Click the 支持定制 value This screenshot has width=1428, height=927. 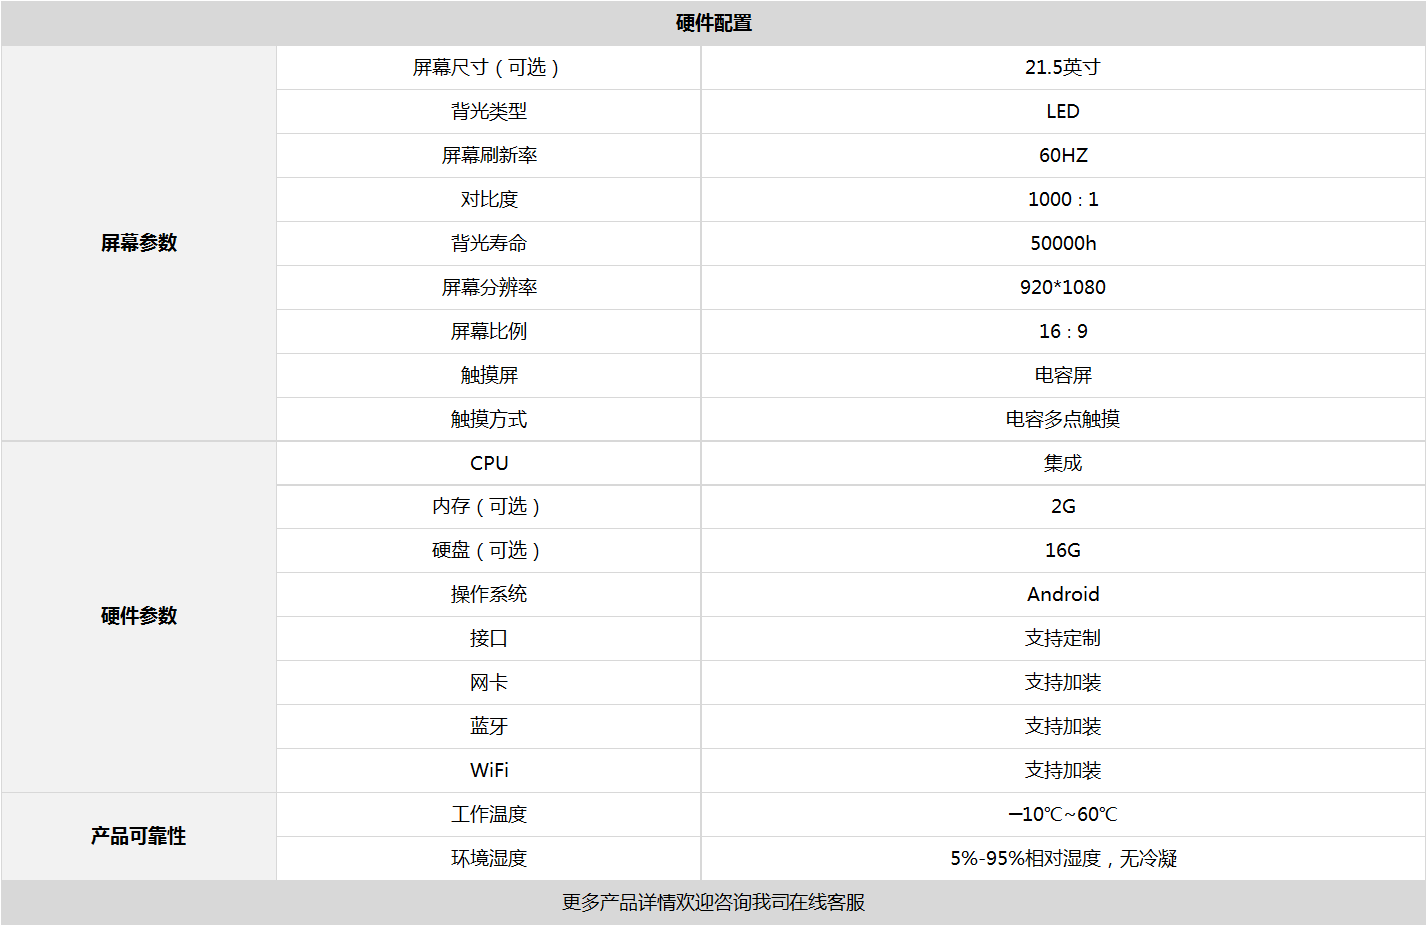1063,638
